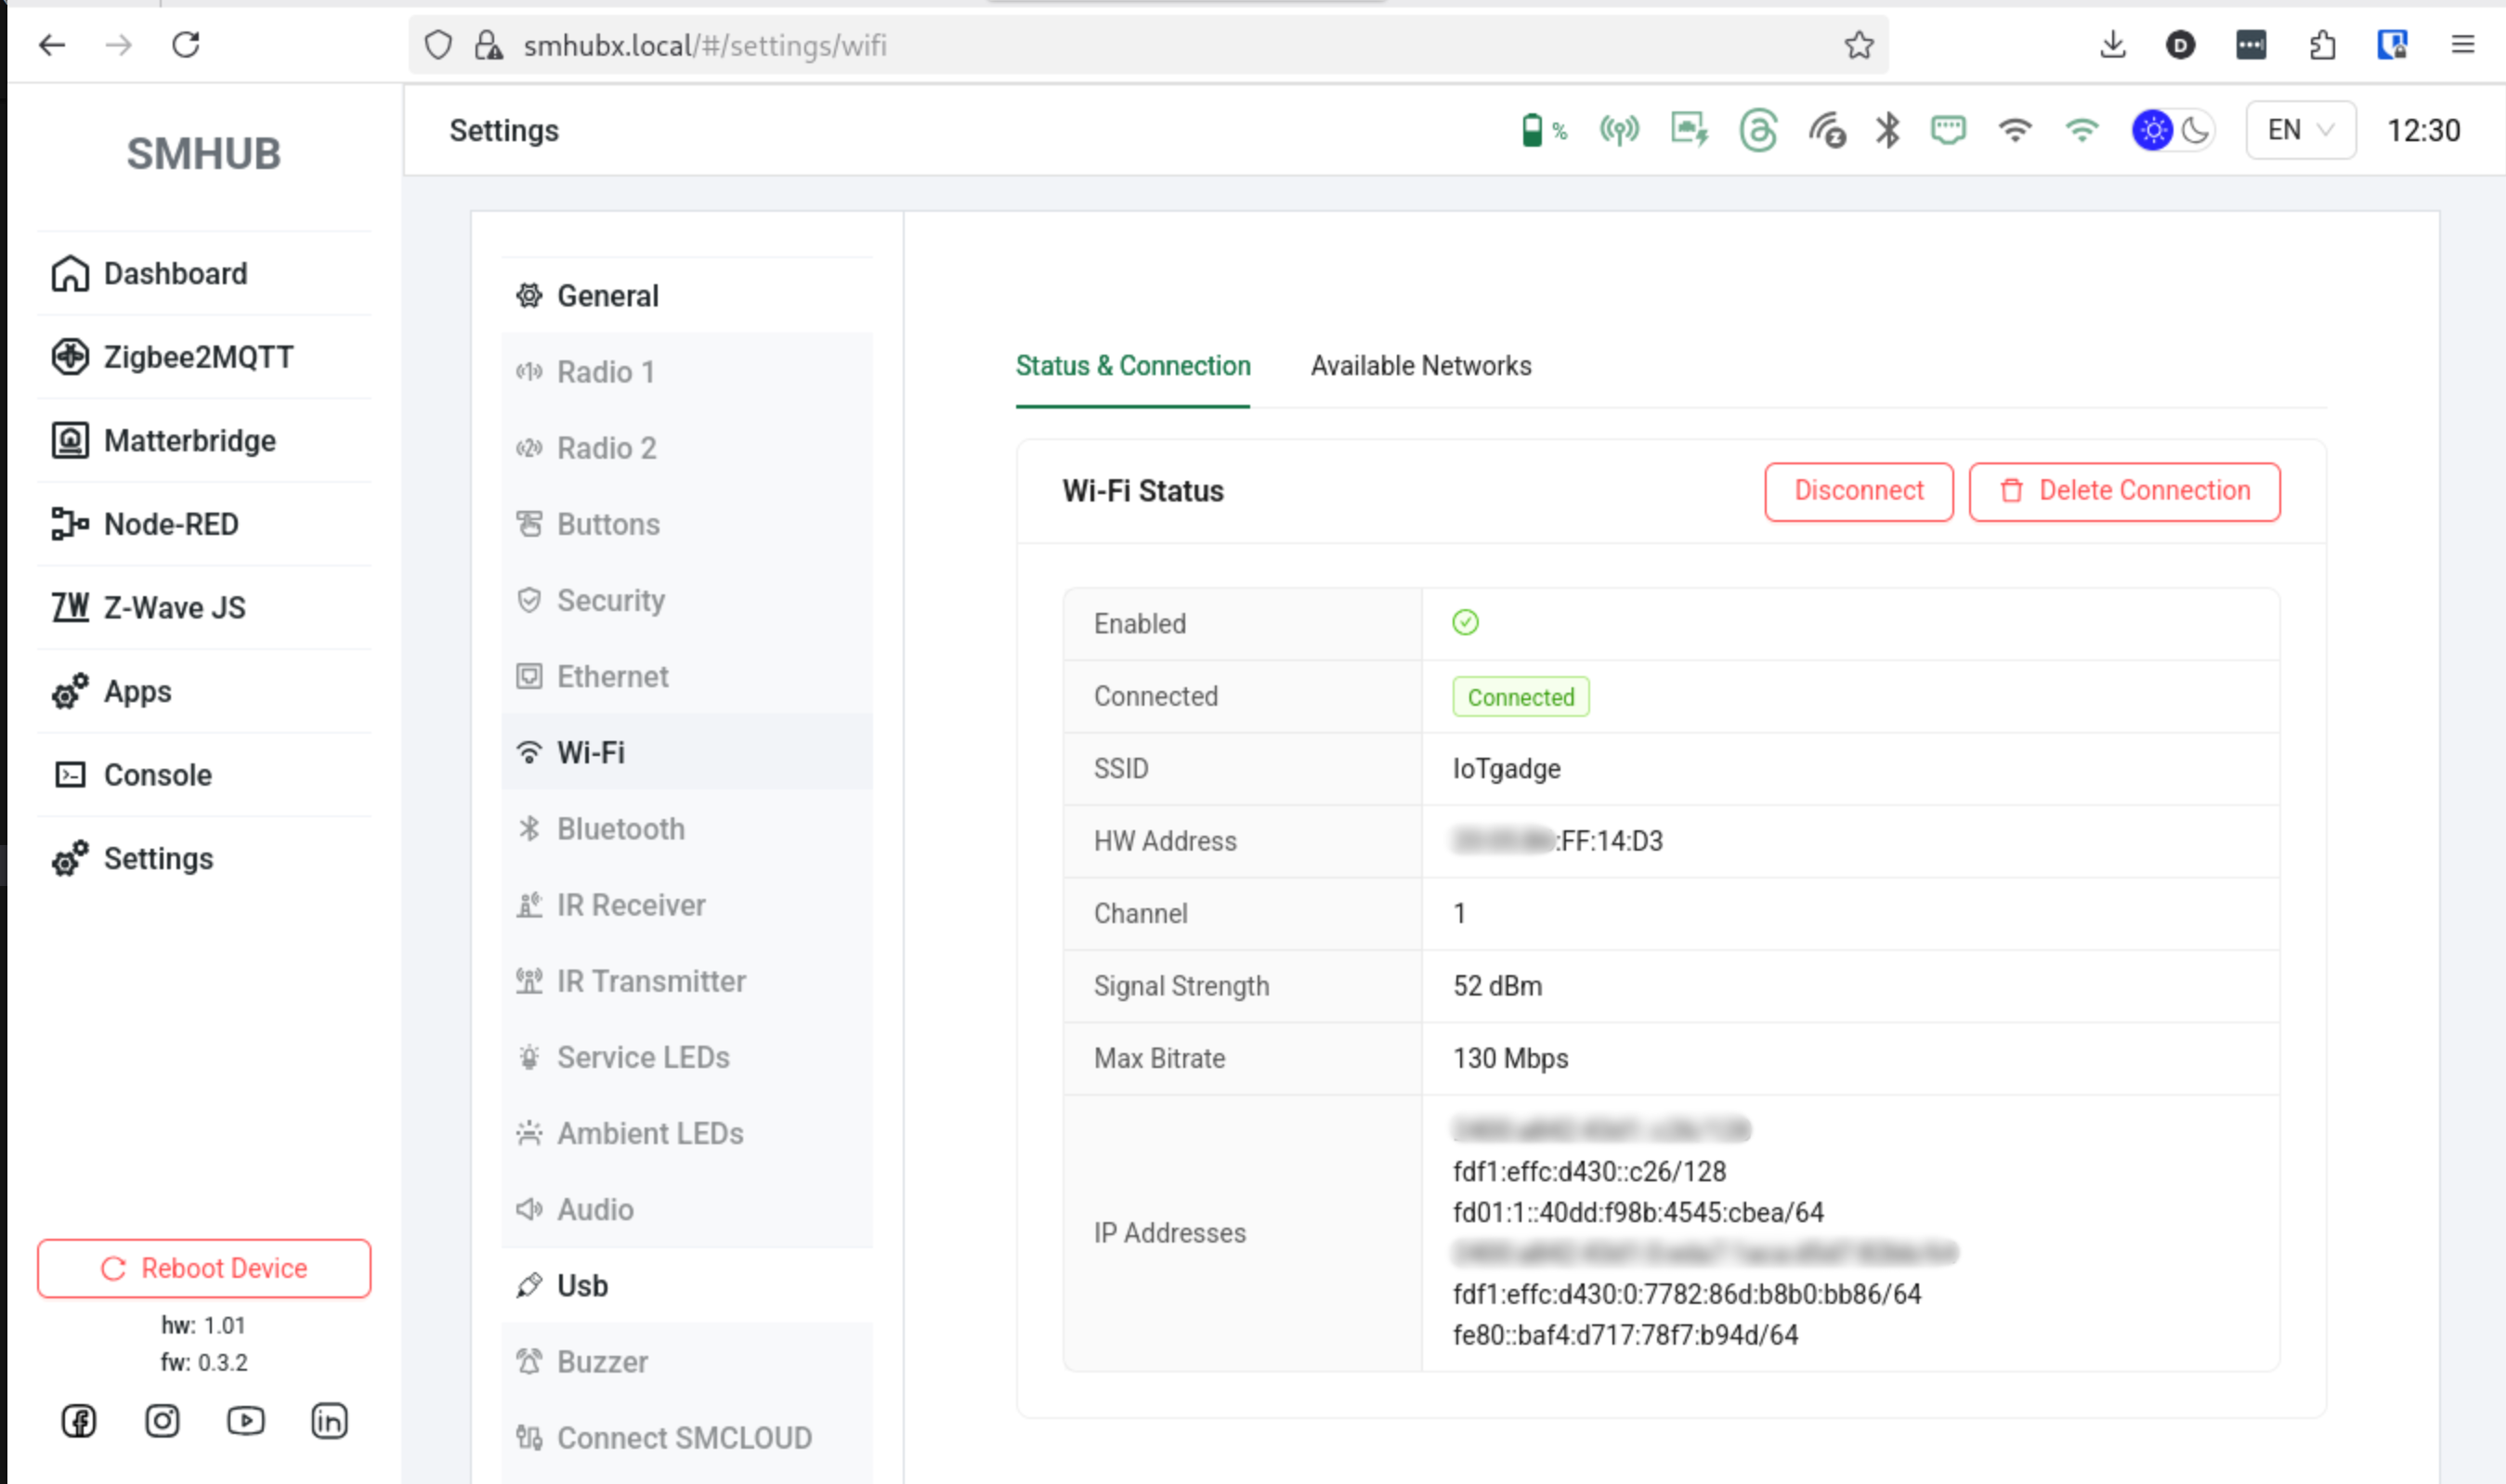Open the General settings section
This screenshot has width=2506, height=1484.
607,296
